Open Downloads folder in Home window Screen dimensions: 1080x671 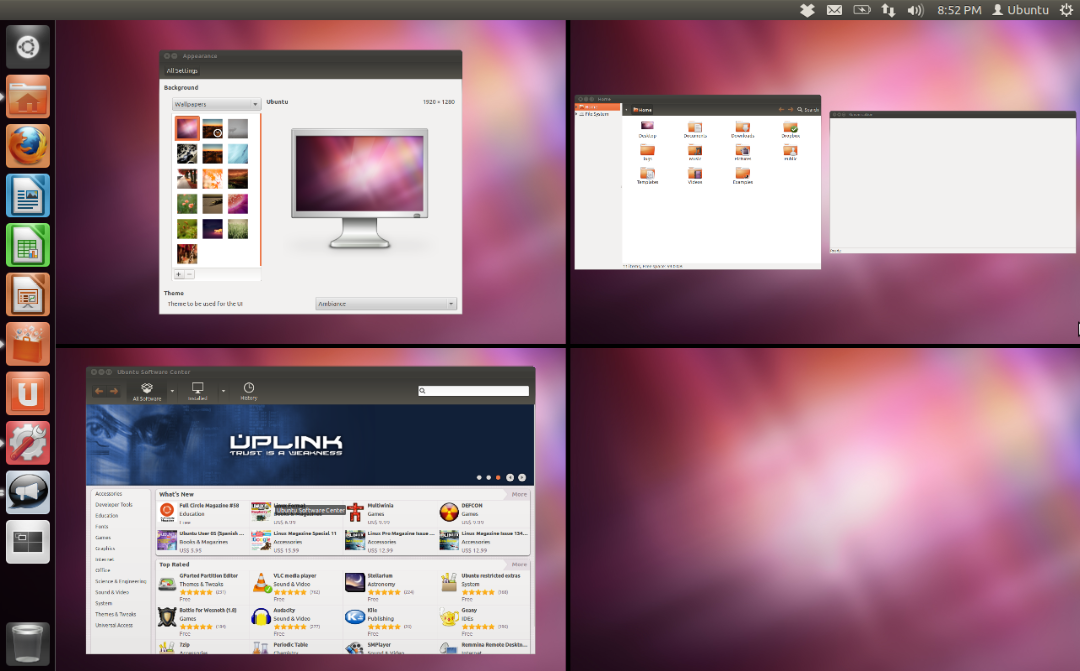742,129
